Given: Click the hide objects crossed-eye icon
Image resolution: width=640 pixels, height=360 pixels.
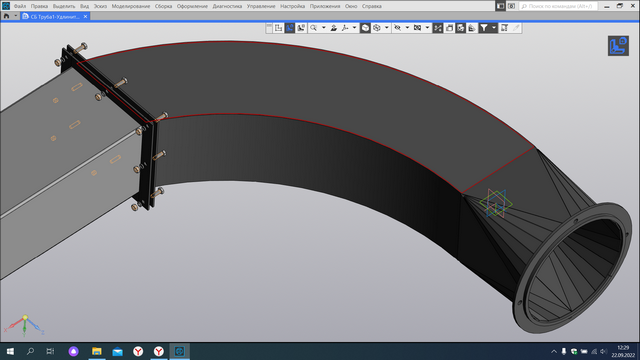Looking at the screenshot, I should tap(397, 28).
